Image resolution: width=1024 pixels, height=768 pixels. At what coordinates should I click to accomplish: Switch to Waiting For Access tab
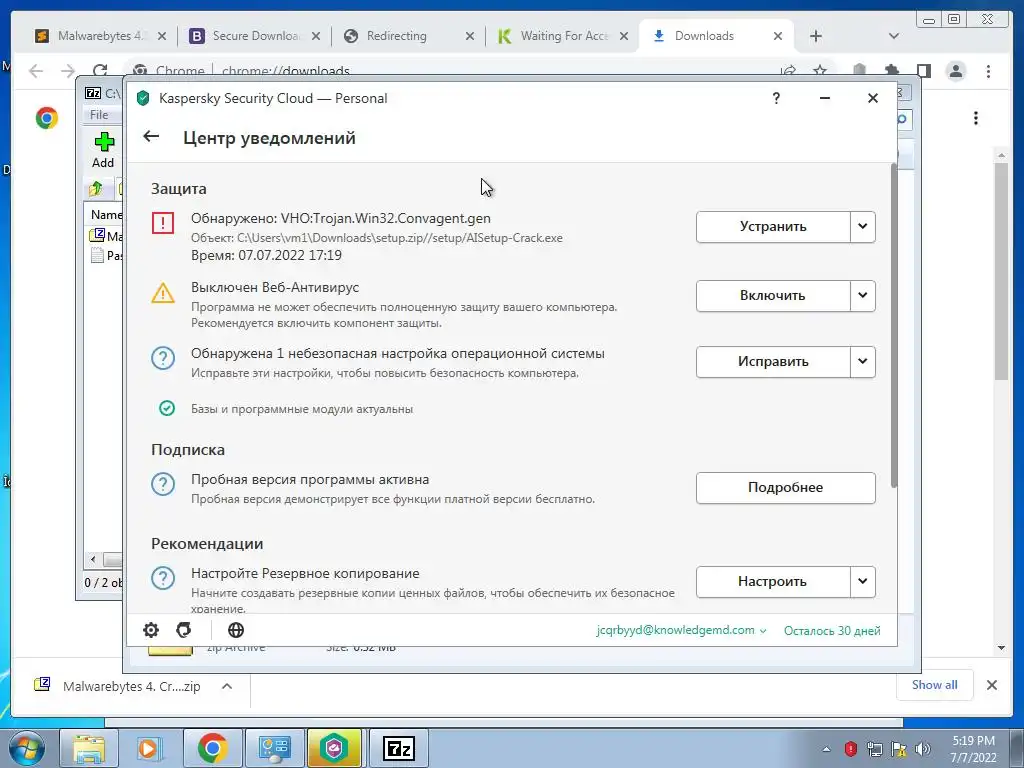564,36
